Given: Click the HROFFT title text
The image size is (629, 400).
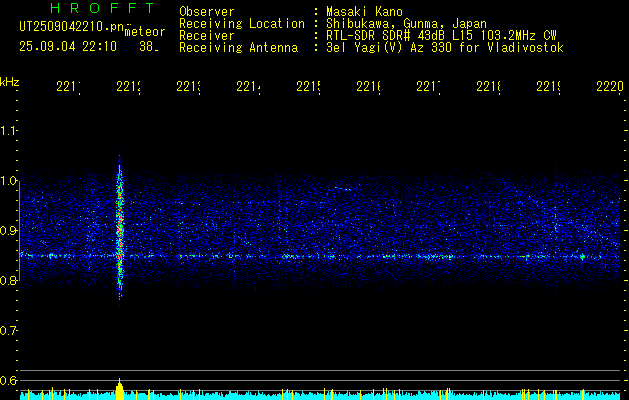Looking at the screenshot, I should click(x=103, y=8).
